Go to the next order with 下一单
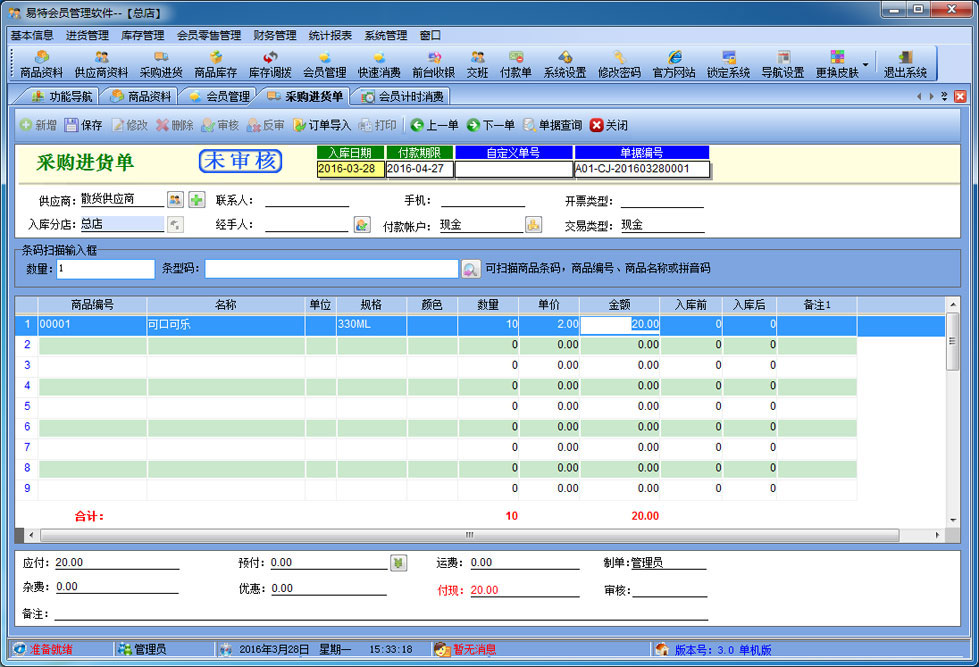 click(x=490, y=125)
